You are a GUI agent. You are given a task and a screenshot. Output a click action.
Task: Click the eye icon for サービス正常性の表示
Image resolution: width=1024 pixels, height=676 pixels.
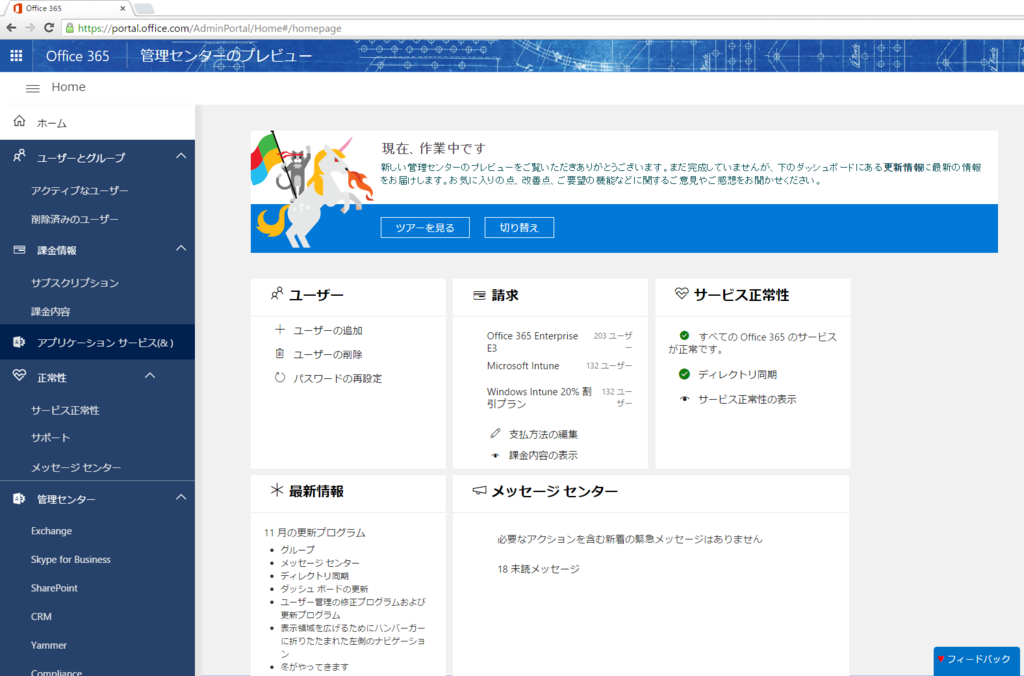coord(684,399)
